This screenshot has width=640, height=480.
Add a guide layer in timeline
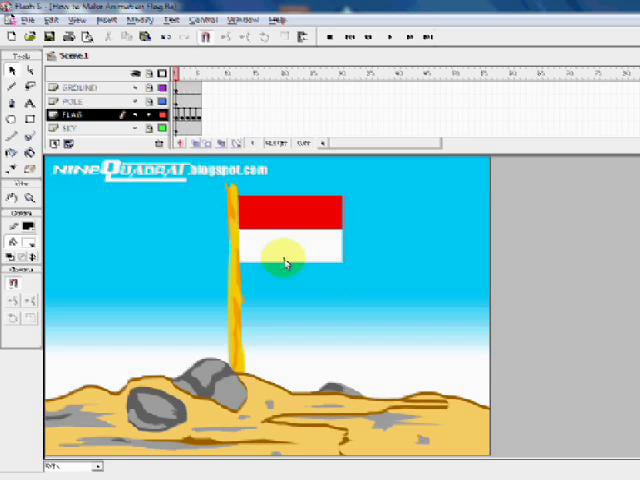[69, 144]
